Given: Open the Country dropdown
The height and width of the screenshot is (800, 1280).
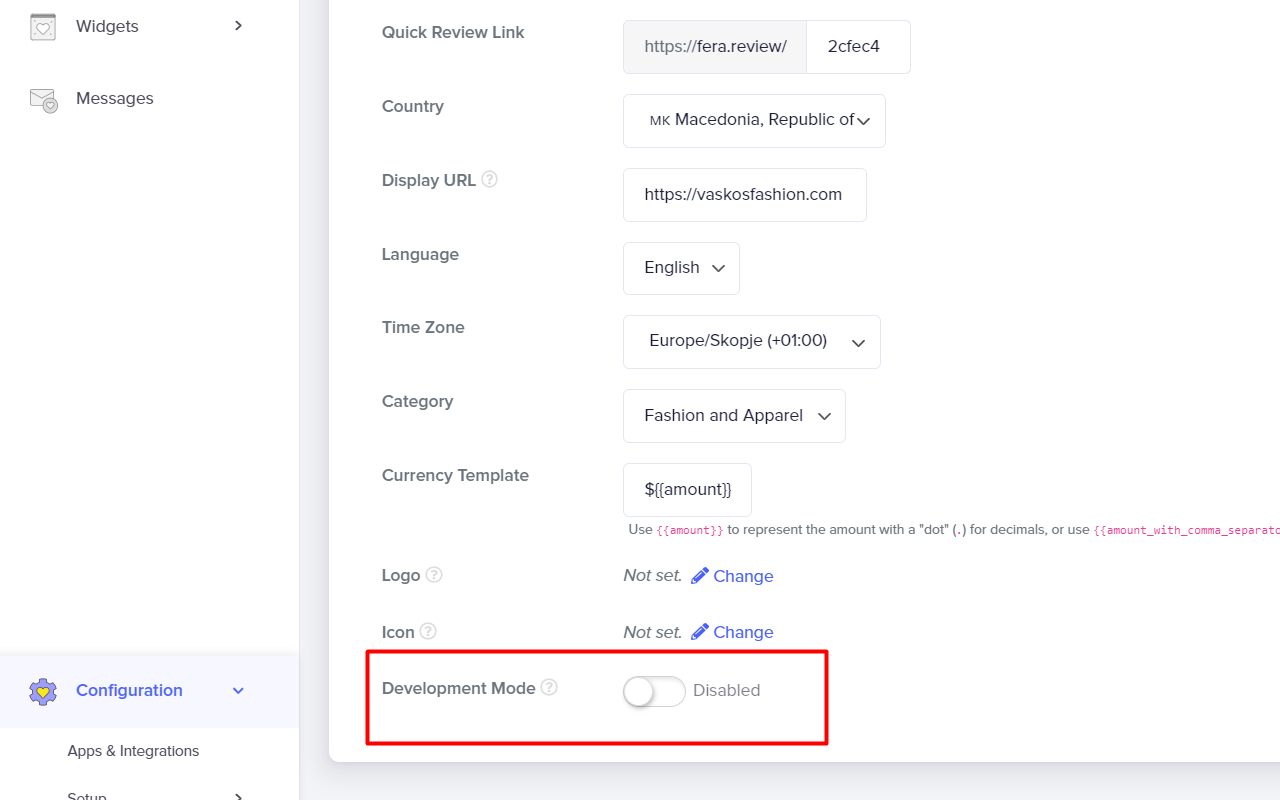Looking at the screenshot, I should coord(754,121).
